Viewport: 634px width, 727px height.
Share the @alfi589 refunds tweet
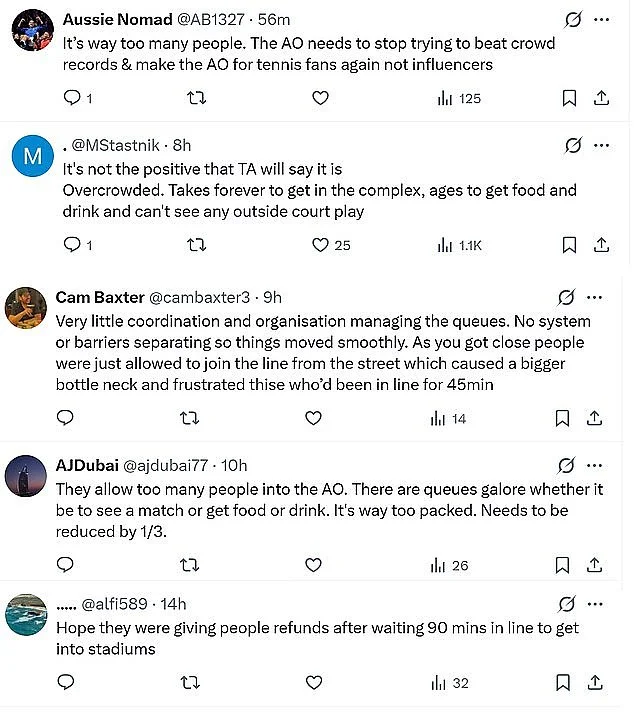click(x=597, y=682)
